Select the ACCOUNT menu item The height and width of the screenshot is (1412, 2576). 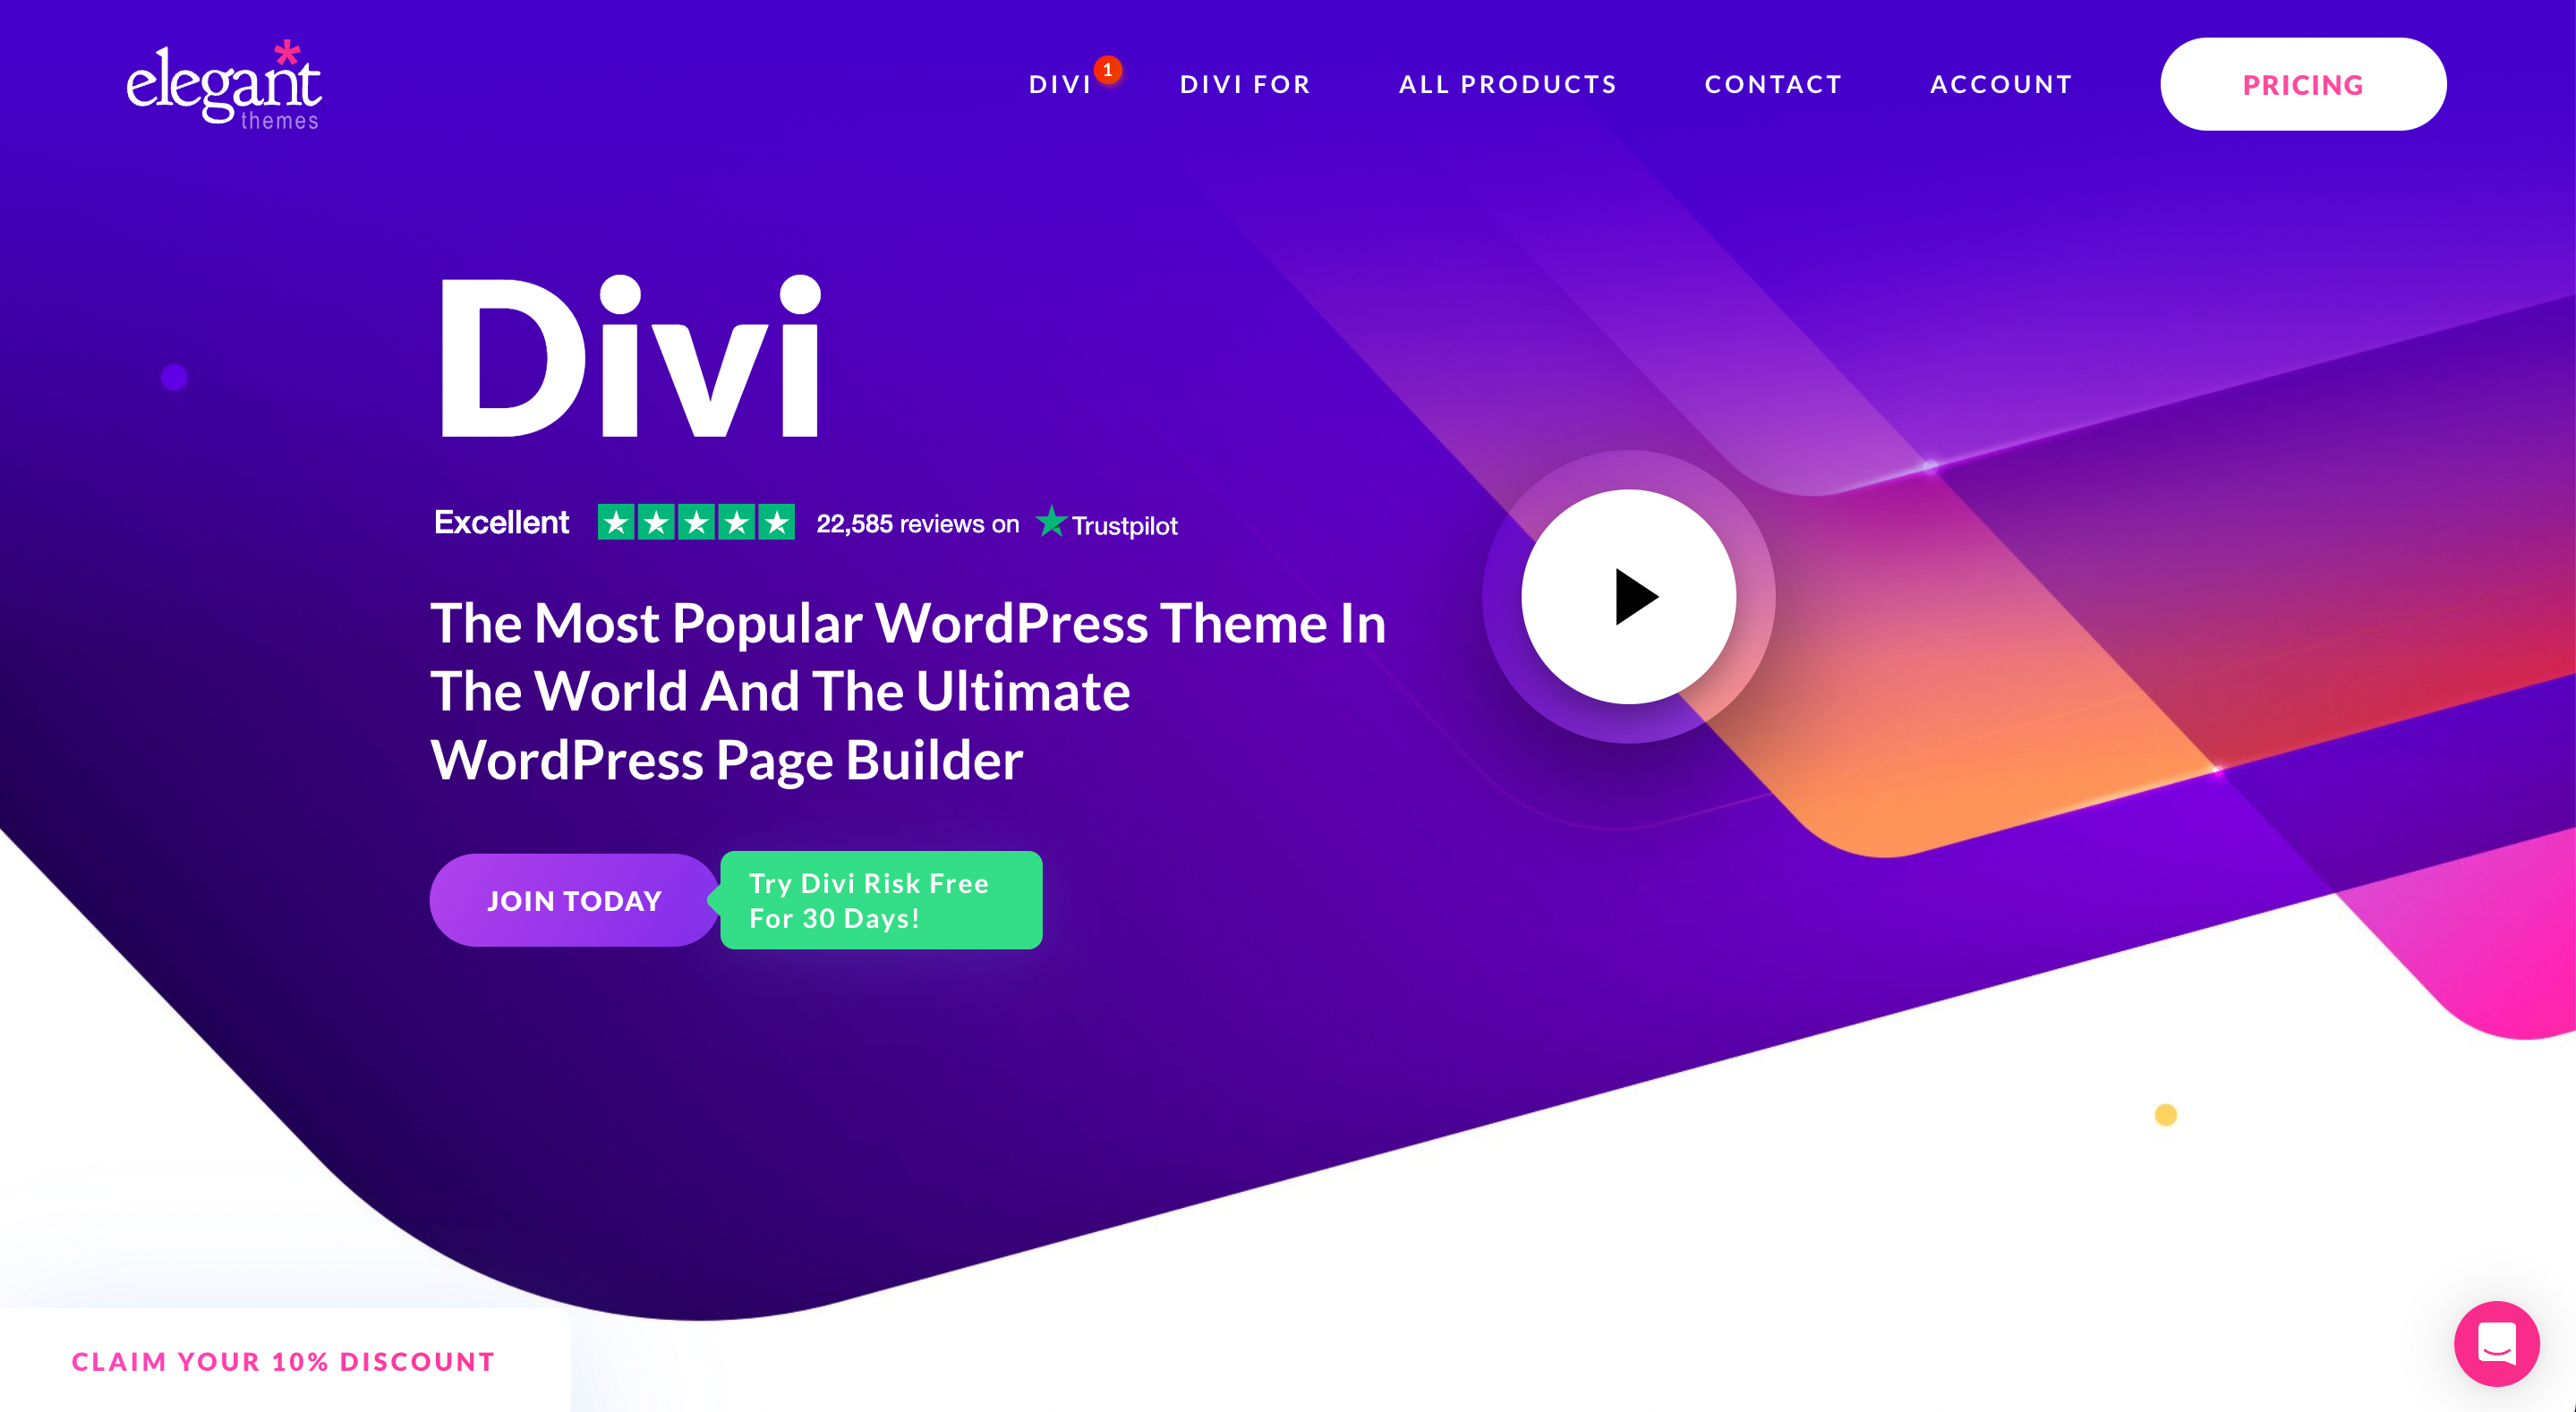(x=2000, y=81)
